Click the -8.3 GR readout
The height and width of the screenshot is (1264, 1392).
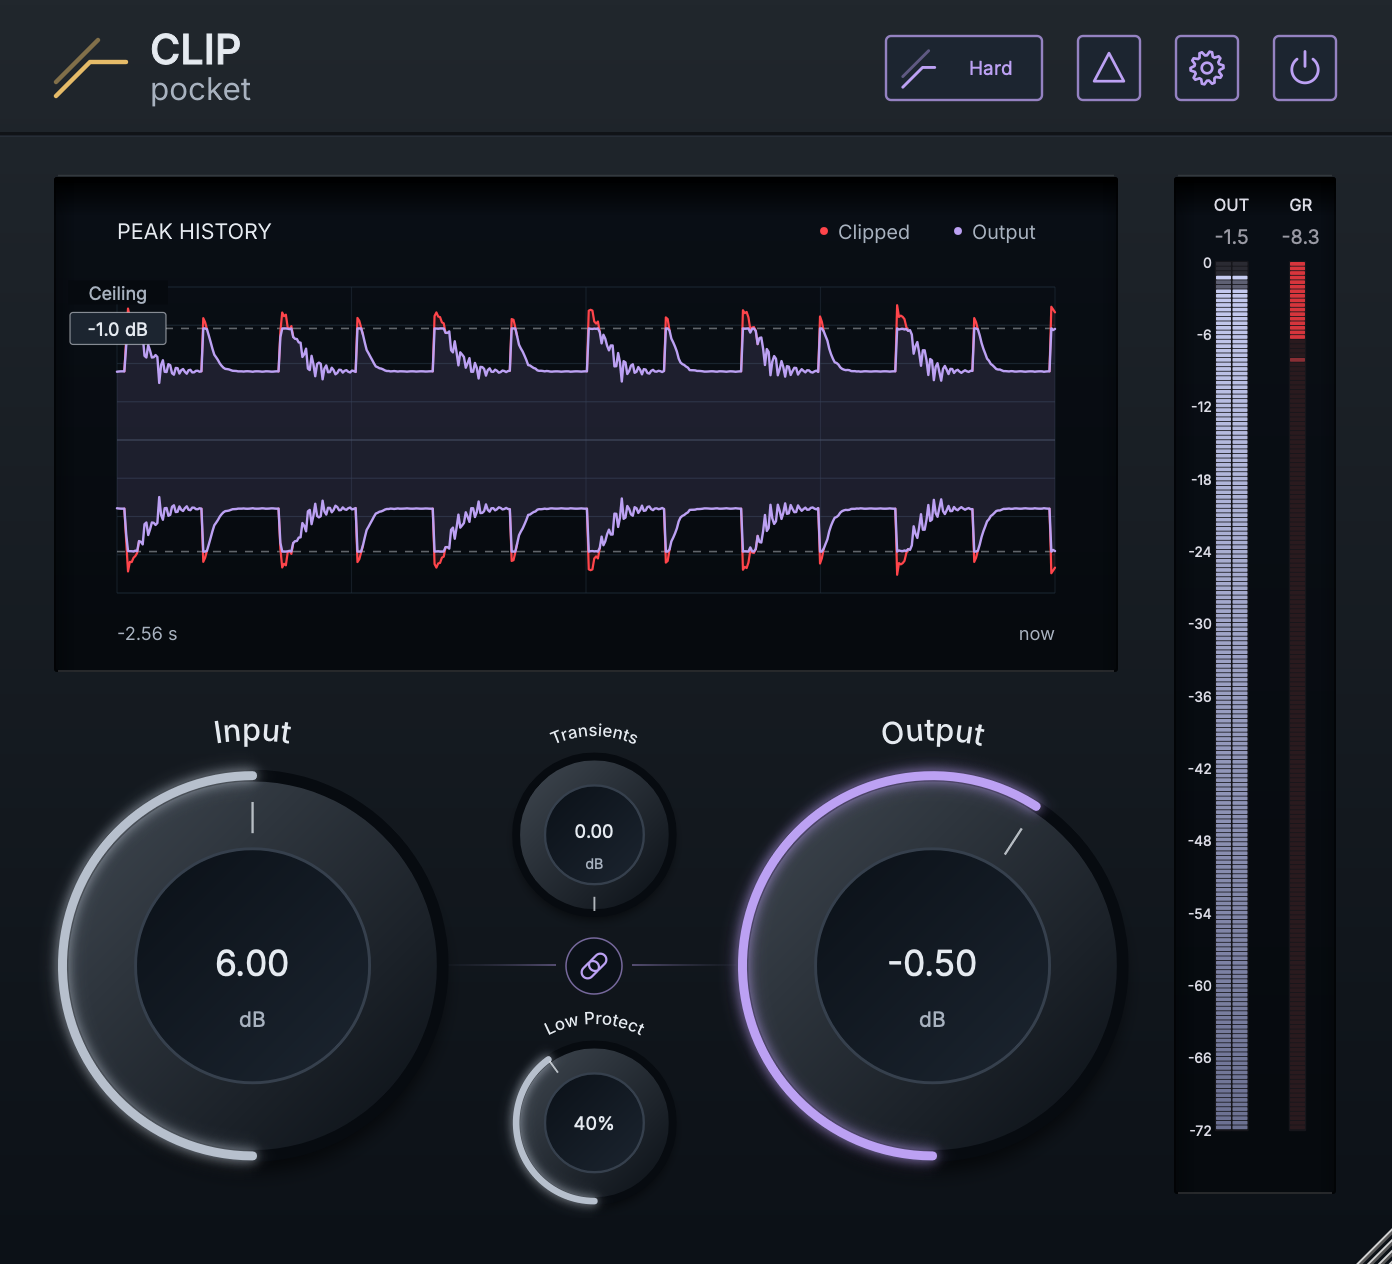1301,237
